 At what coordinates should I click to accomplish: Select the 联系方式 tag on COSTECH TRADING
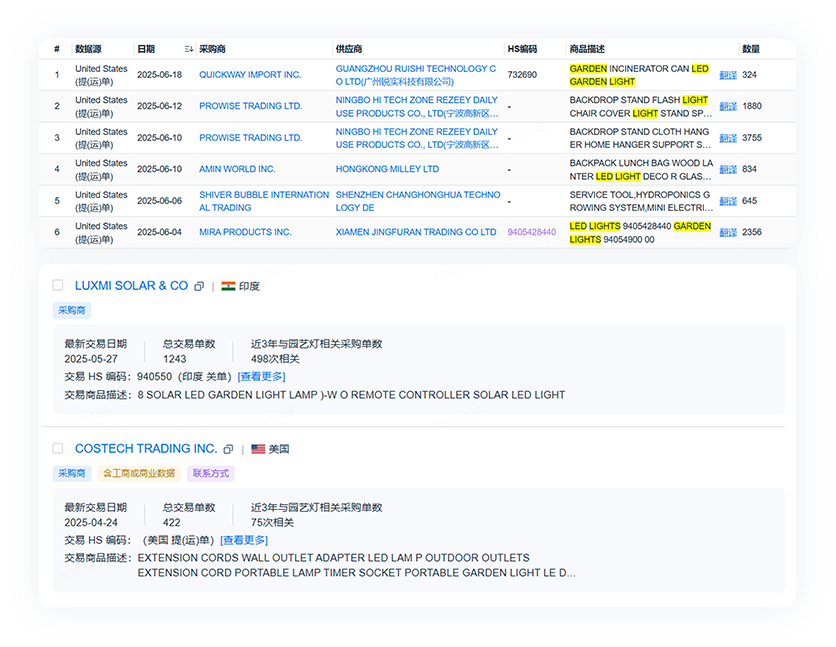(x=210, y=473)
